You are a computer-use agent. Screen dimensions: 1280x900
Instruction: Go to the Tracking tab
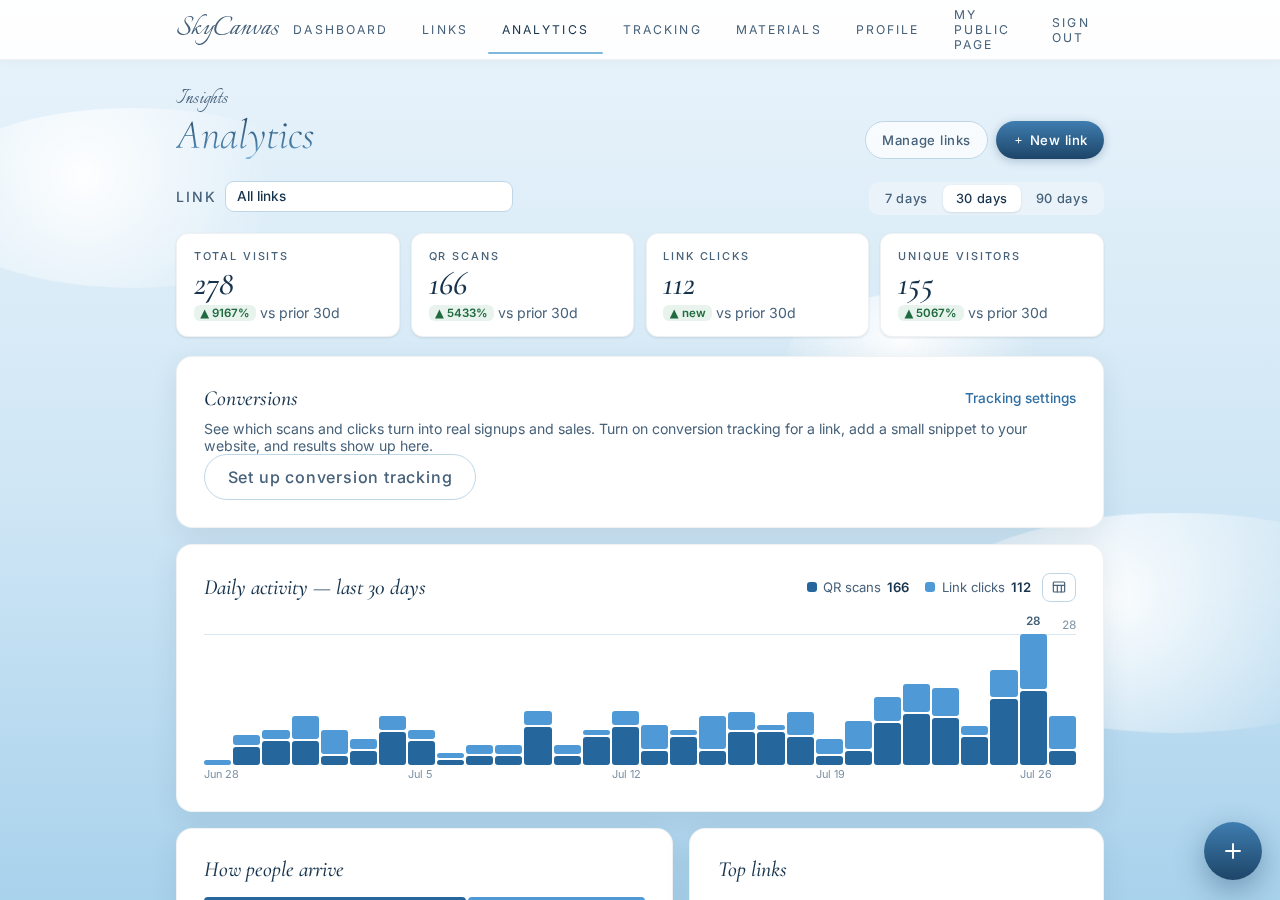662,30
